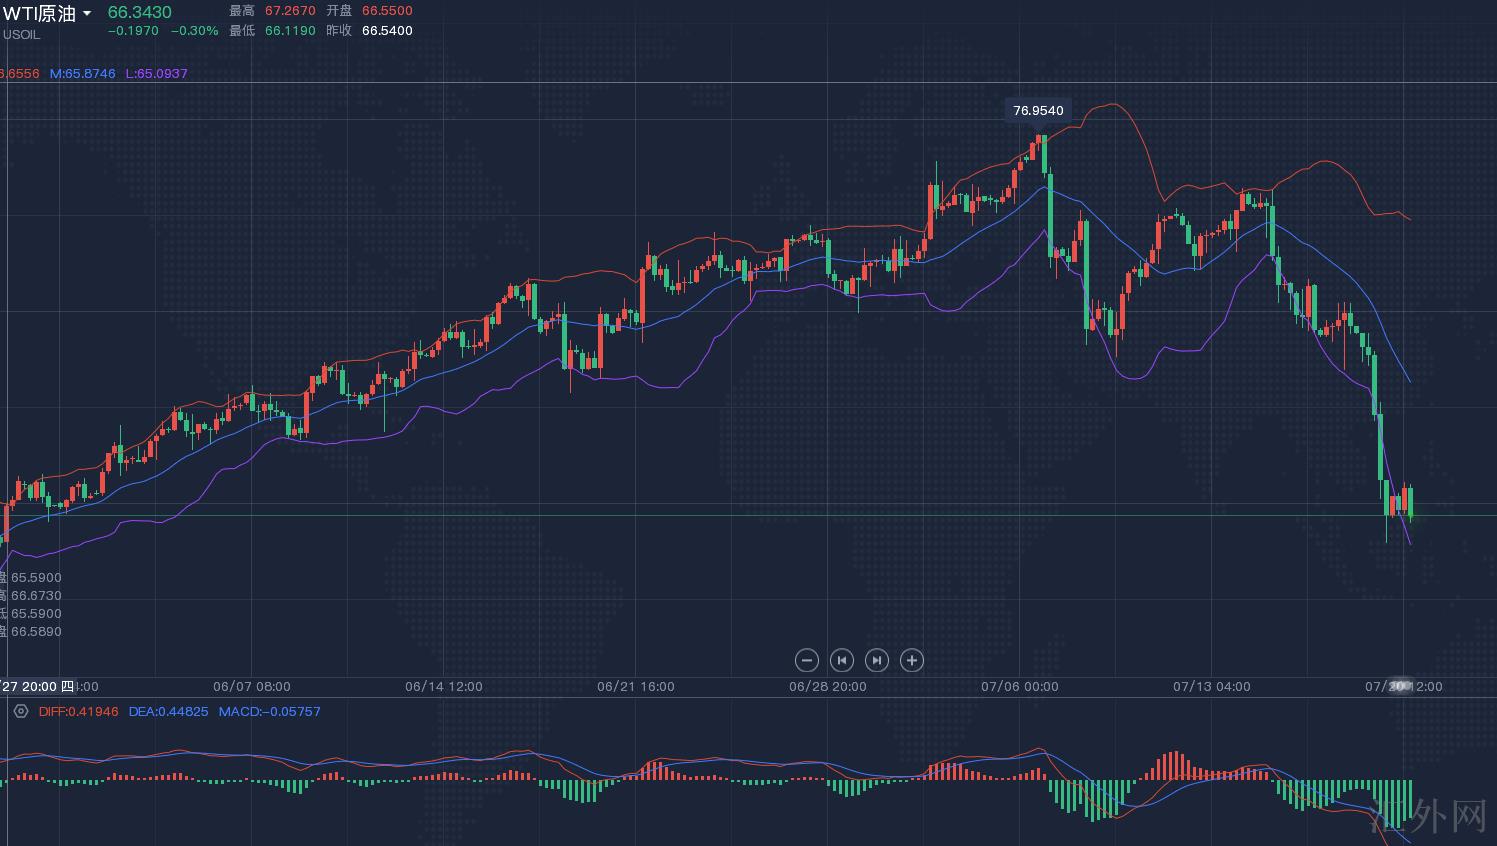Jump to latest candles with skip-forward icon
Viewport: 1497px width, 846px height.
876,660
